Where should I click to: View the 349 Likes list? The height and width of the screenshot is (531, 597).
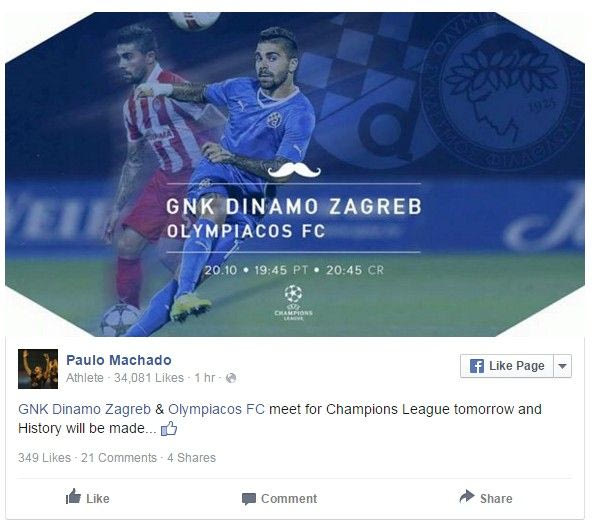45,458
